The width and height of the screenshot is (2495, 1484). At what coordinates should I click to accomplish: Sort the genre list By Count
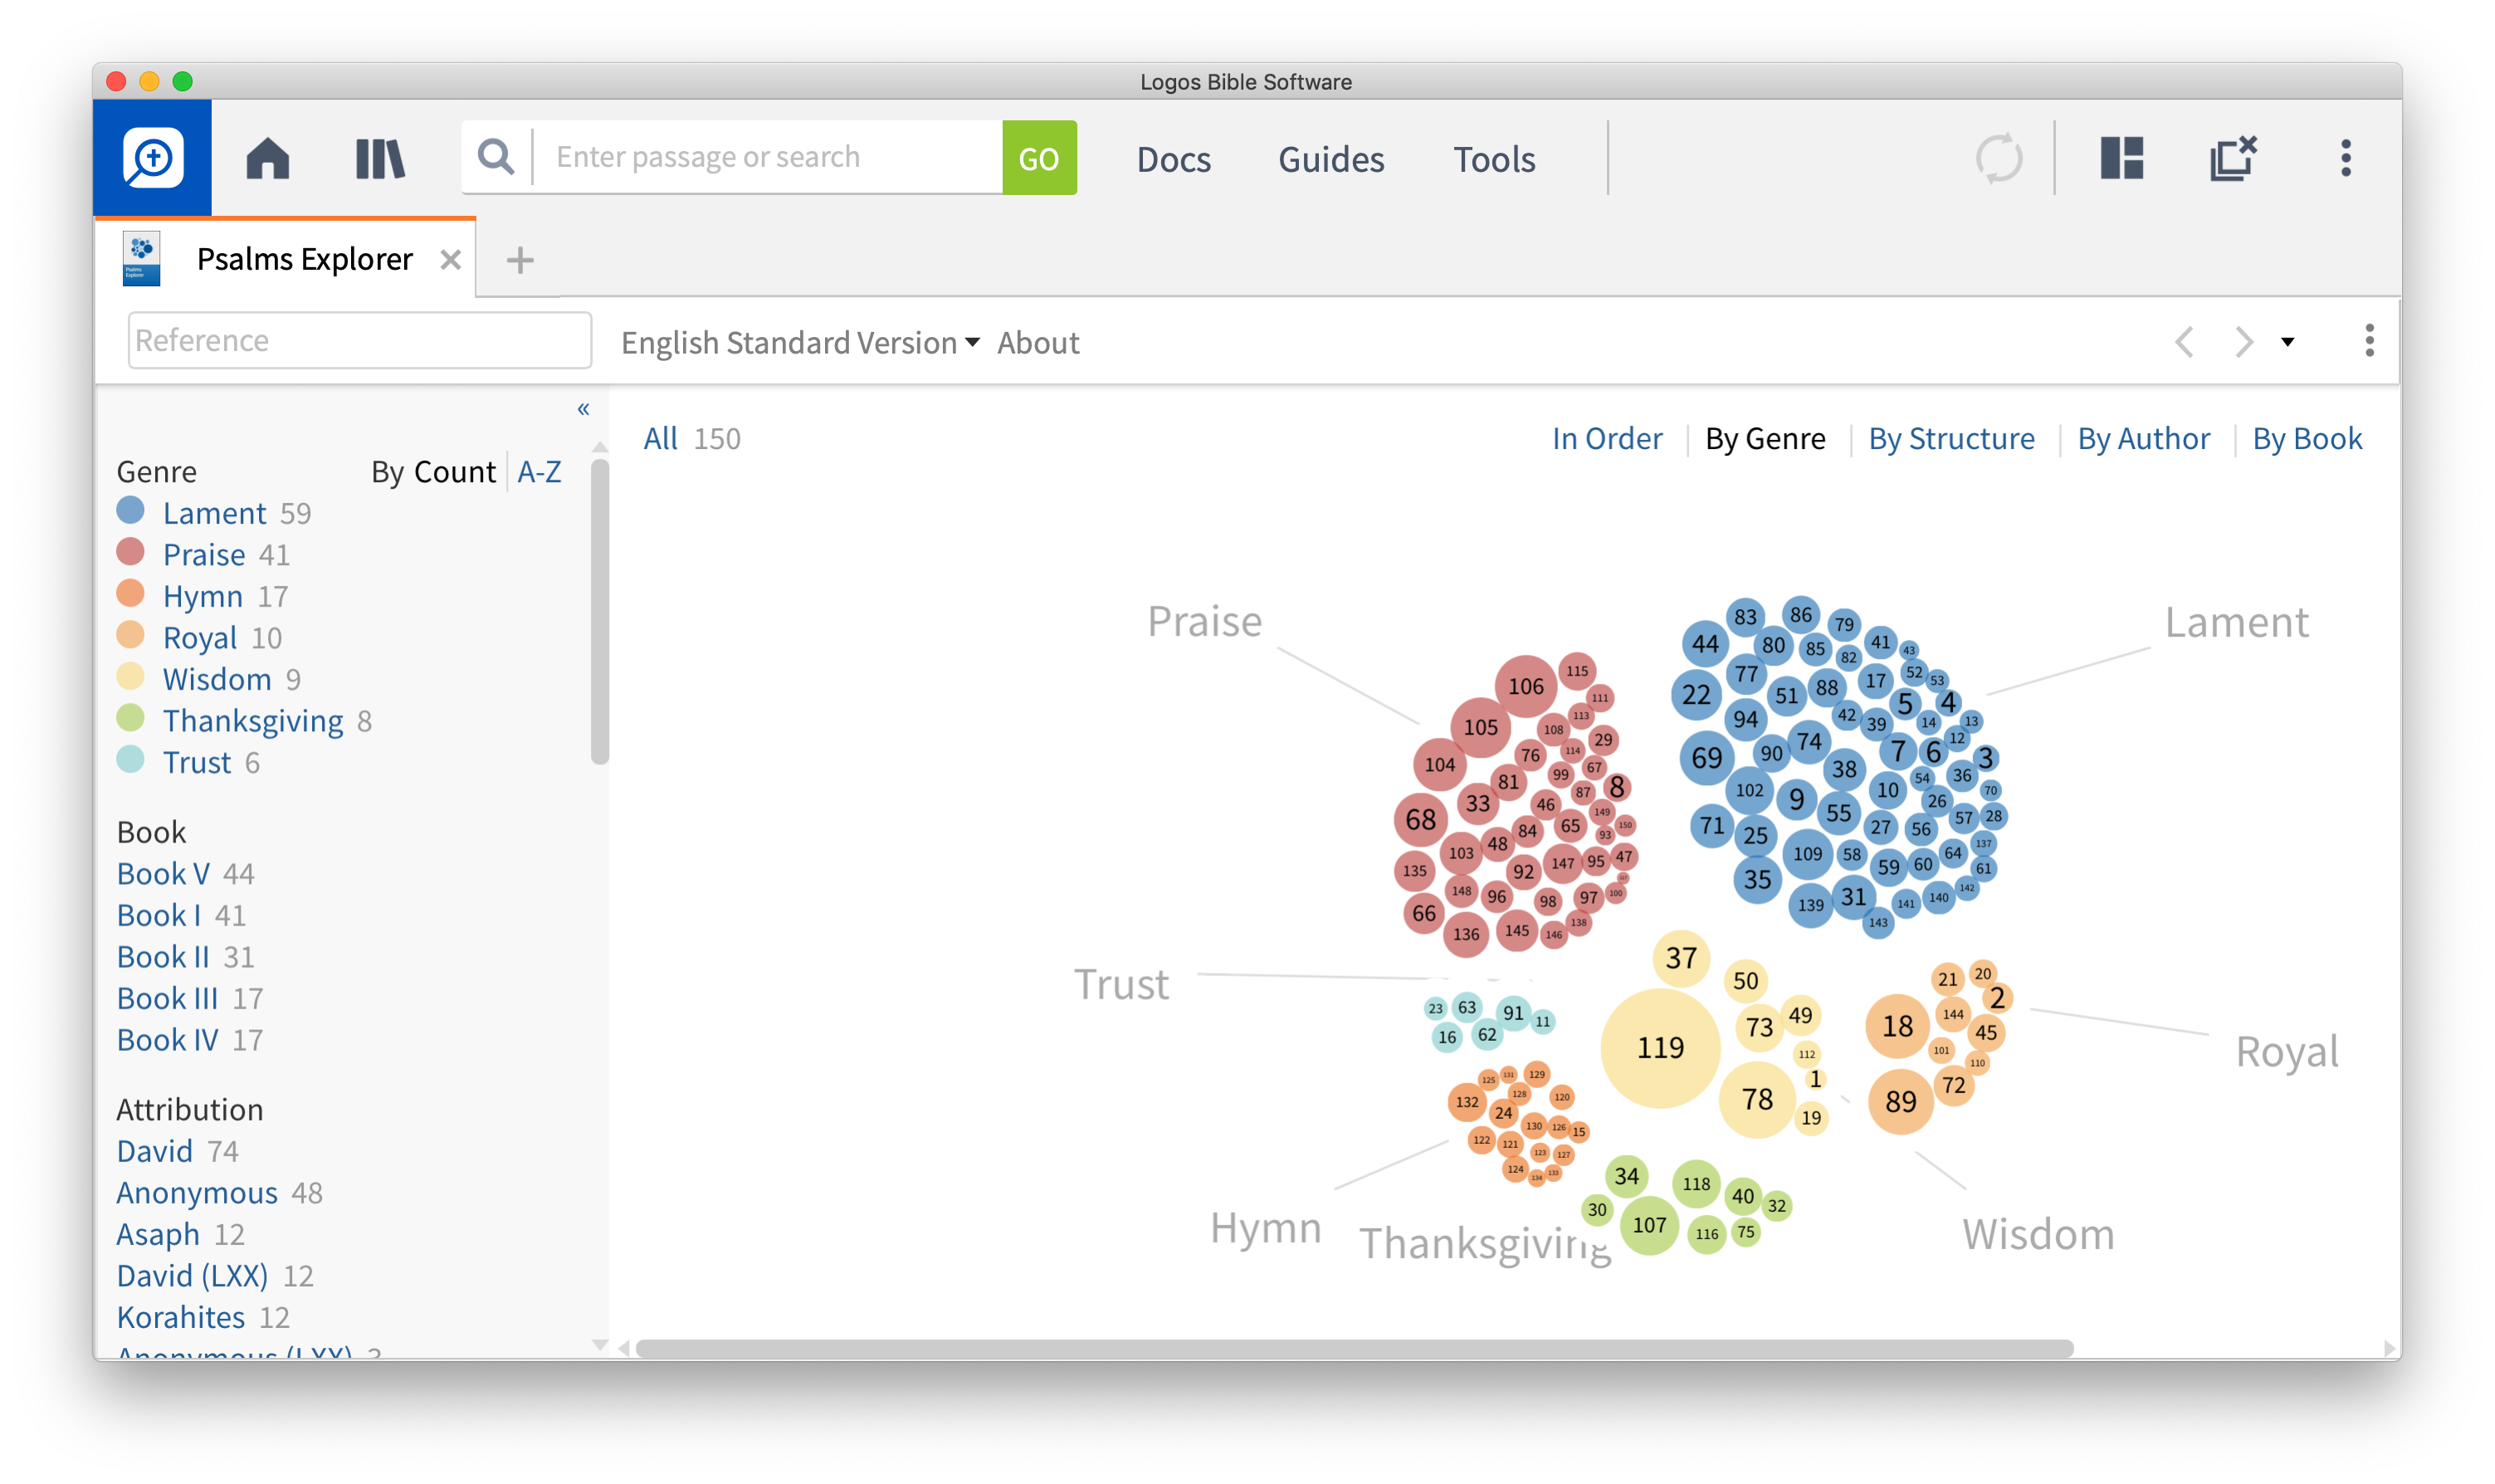coord(433,471)
